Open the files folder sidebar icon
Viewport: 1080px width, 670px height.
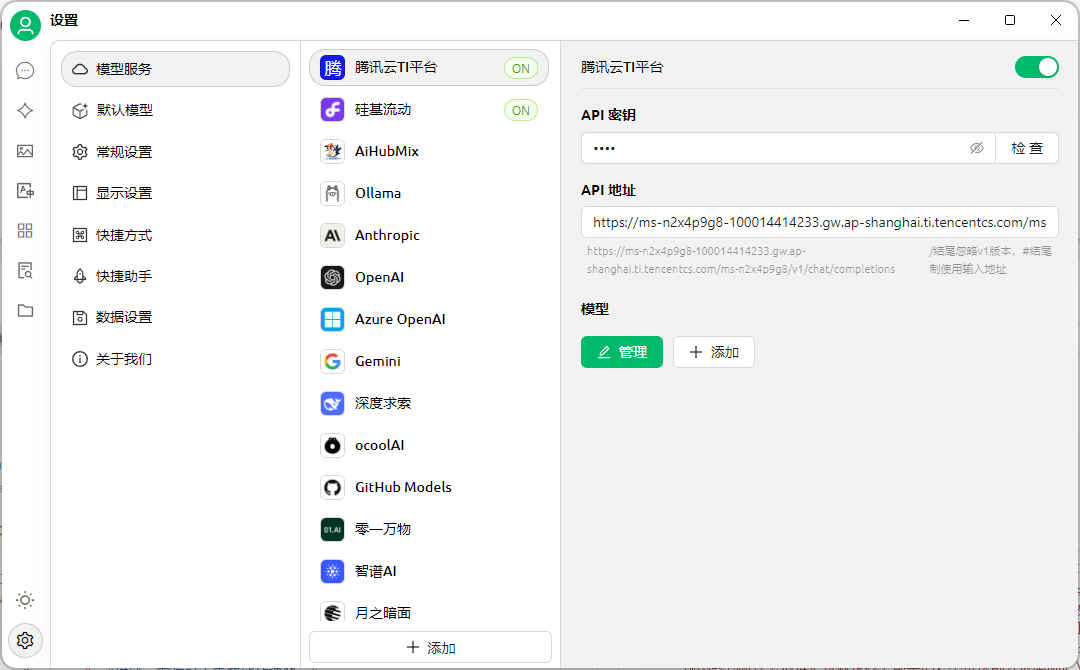(25, 311)
